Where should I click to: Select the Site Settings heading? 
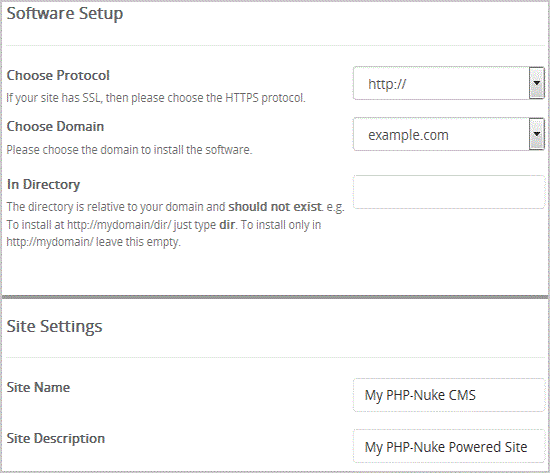point(54,326)
